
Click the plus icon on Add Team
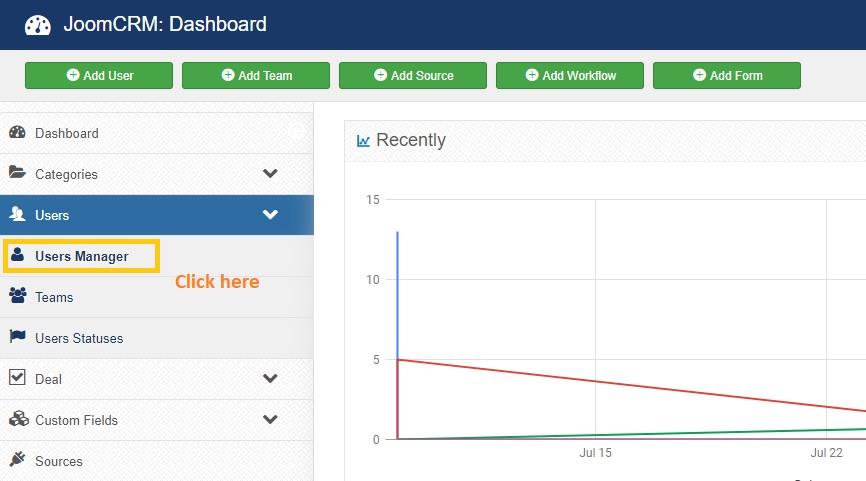[x=228, y=75]
